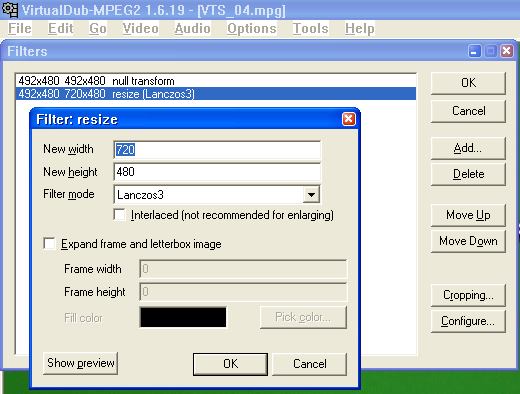Open the Cropping... settings
Image resolution: width=520 pixels, height=394 pixels.
tap(468, 295)
